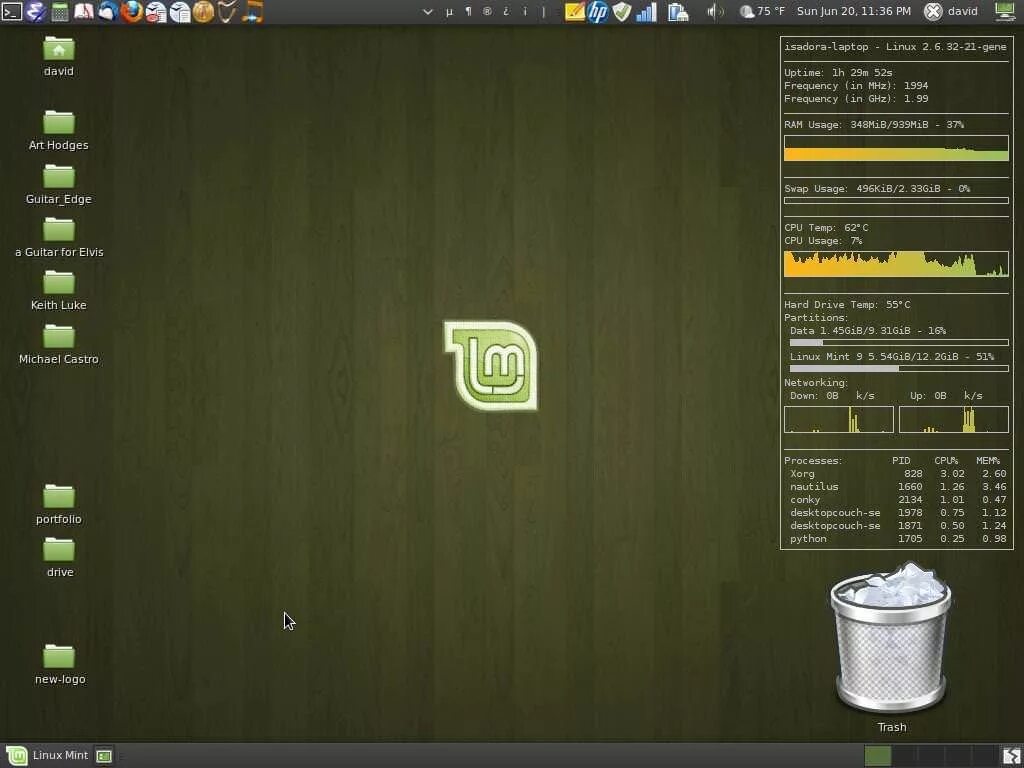Click the Uptime: 1h 29m 52s text
The width and height of the screenshot is (1024, 768).
[x=839, y=72]
